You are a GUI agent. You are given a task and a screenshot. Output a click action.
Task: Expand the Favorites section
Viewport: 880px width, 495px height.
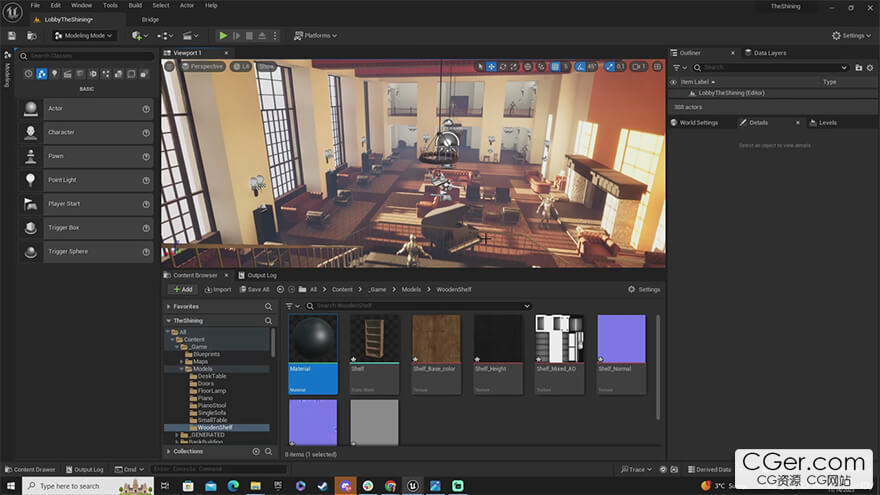pos(168,306)
